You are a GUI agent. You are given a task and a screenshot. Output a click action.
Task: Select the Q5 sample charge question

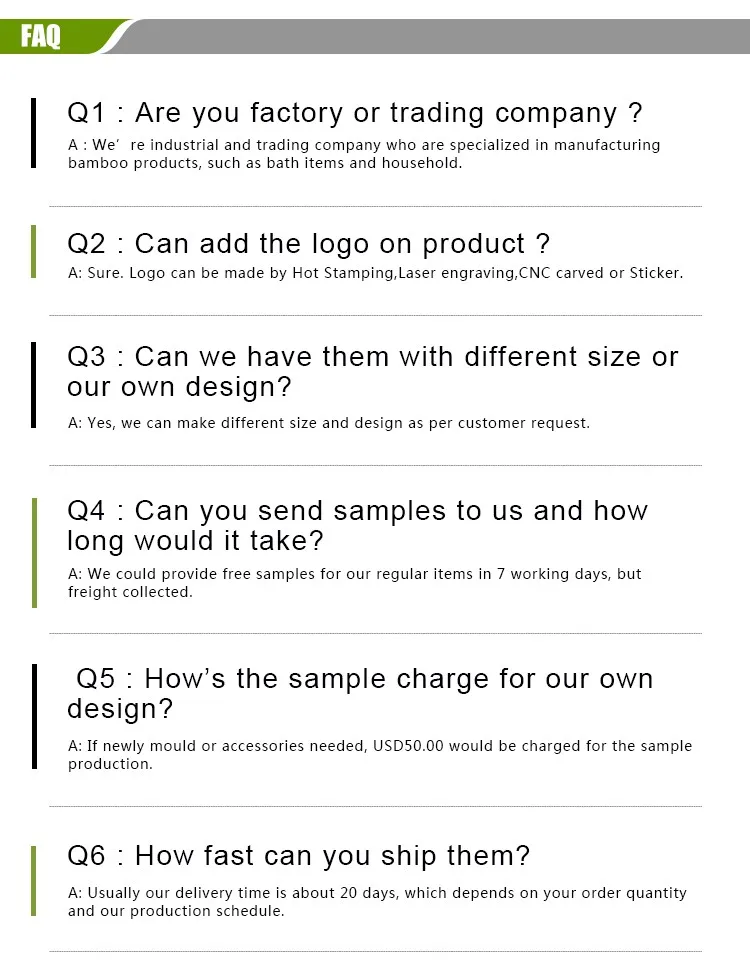coord(359,694)
